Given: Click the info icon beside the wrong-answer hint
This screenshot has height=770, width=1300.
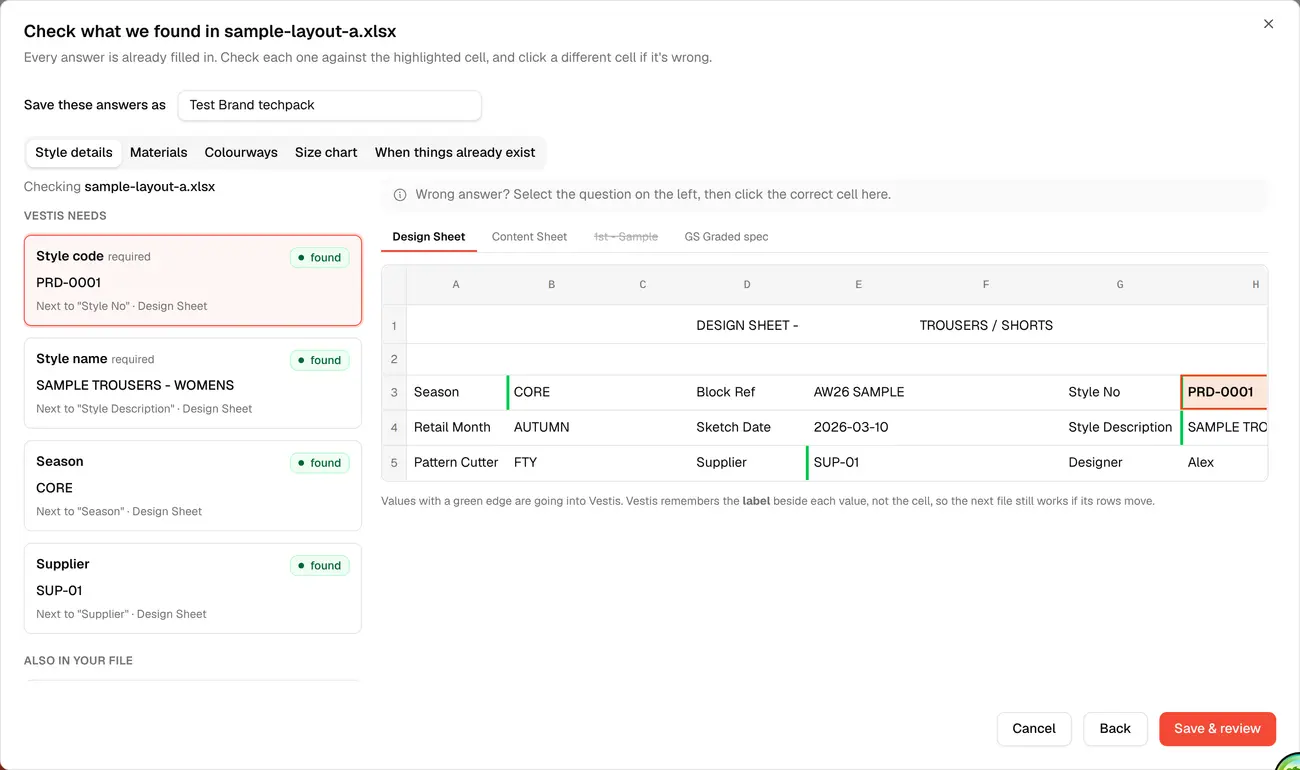Looking at the screenshot, I should pos(400,195).
